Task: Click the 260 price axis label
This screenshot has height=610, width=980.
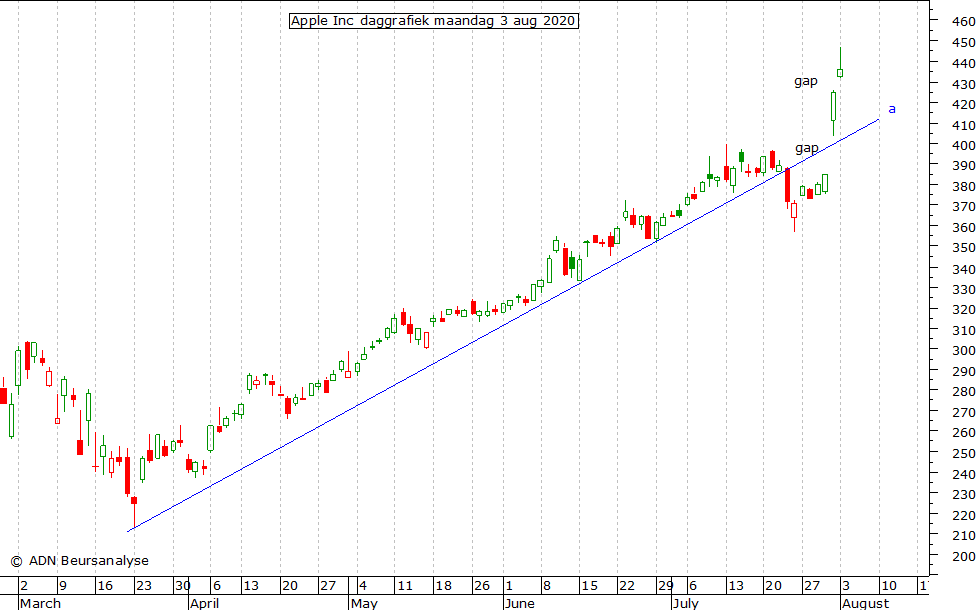Action: (x=962, y=432)
